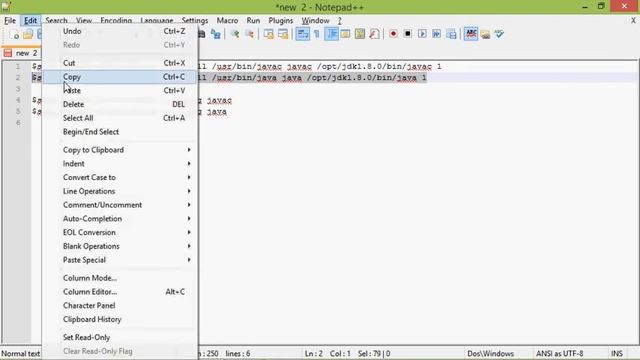Click the Zoom Out toolbar icon
640x360 pixels.
(249, 34)
